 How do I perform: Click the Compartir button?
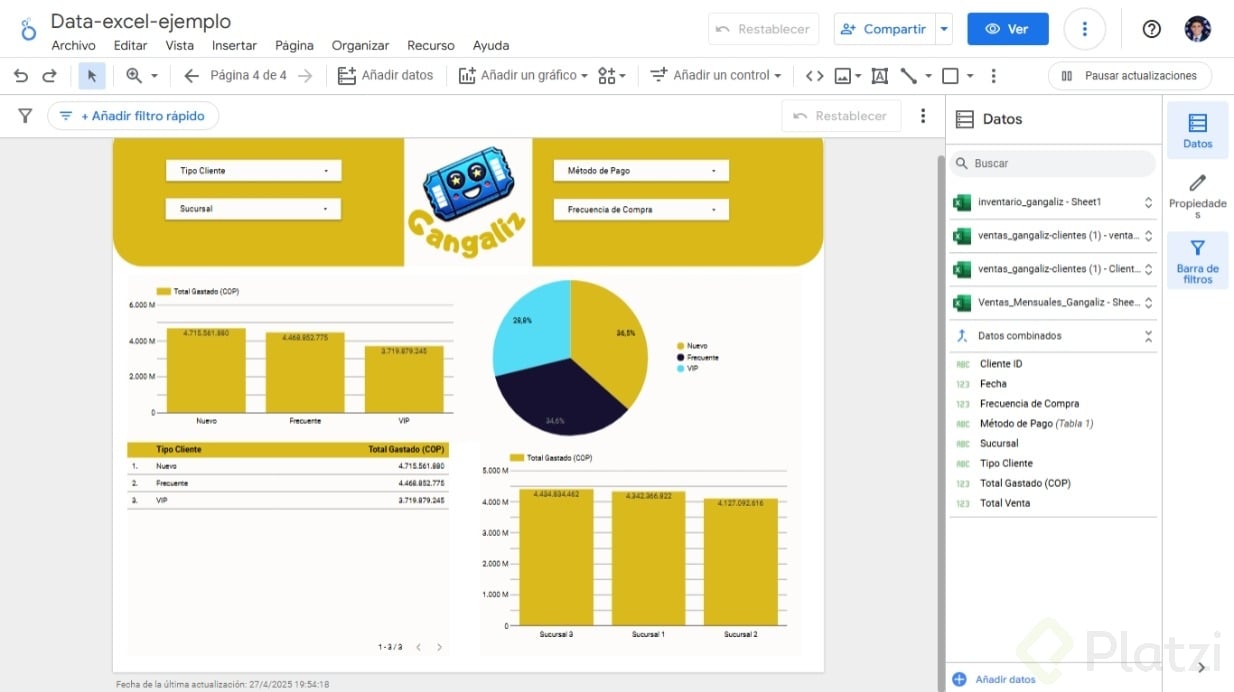884,29
